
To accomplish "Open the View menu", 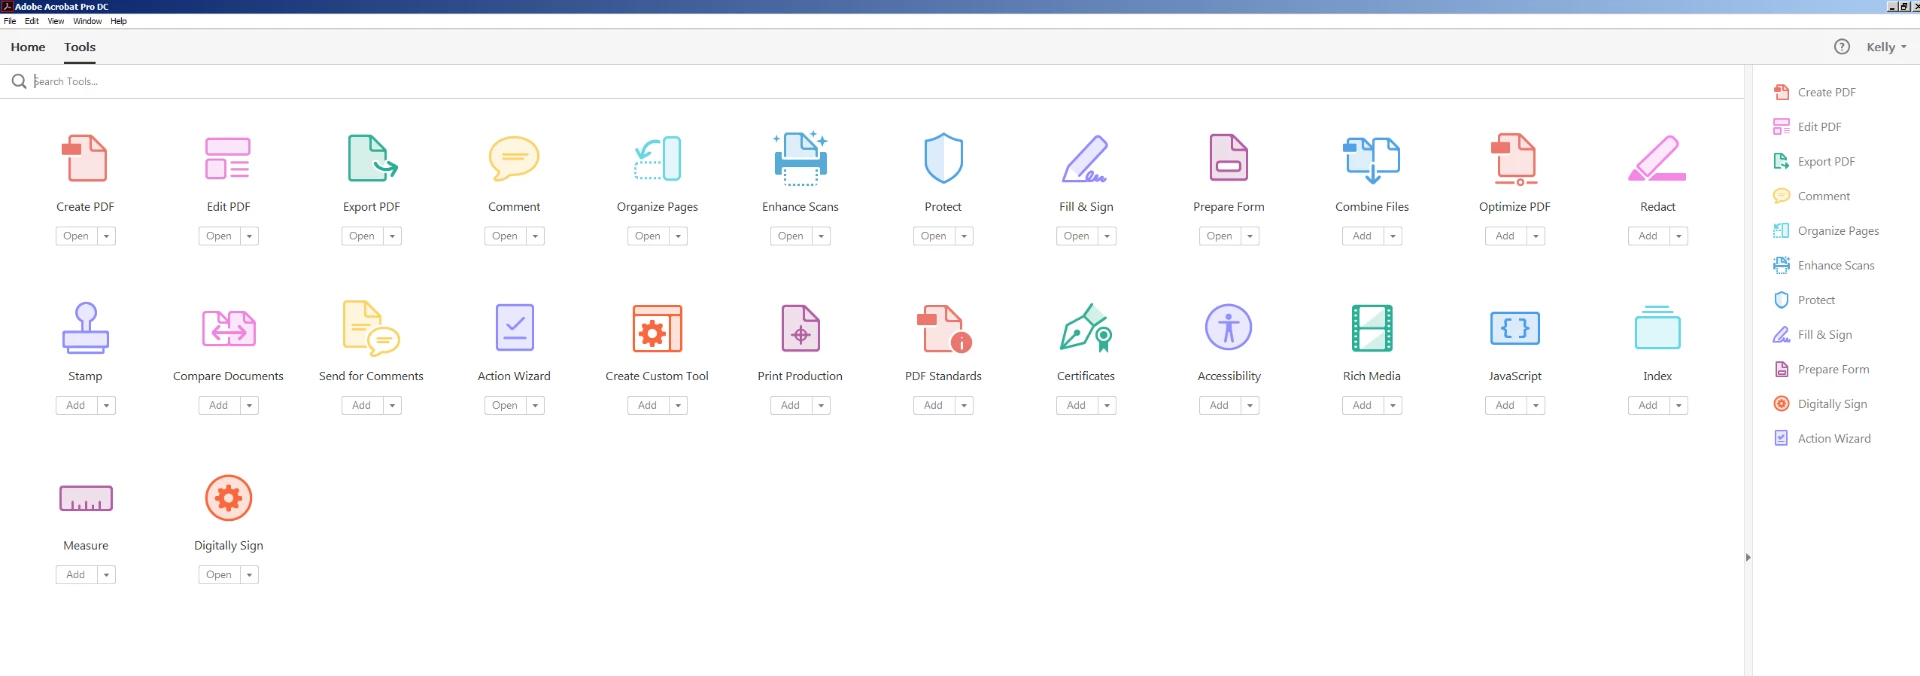I will pyautogui.click(x=56, y=21).
